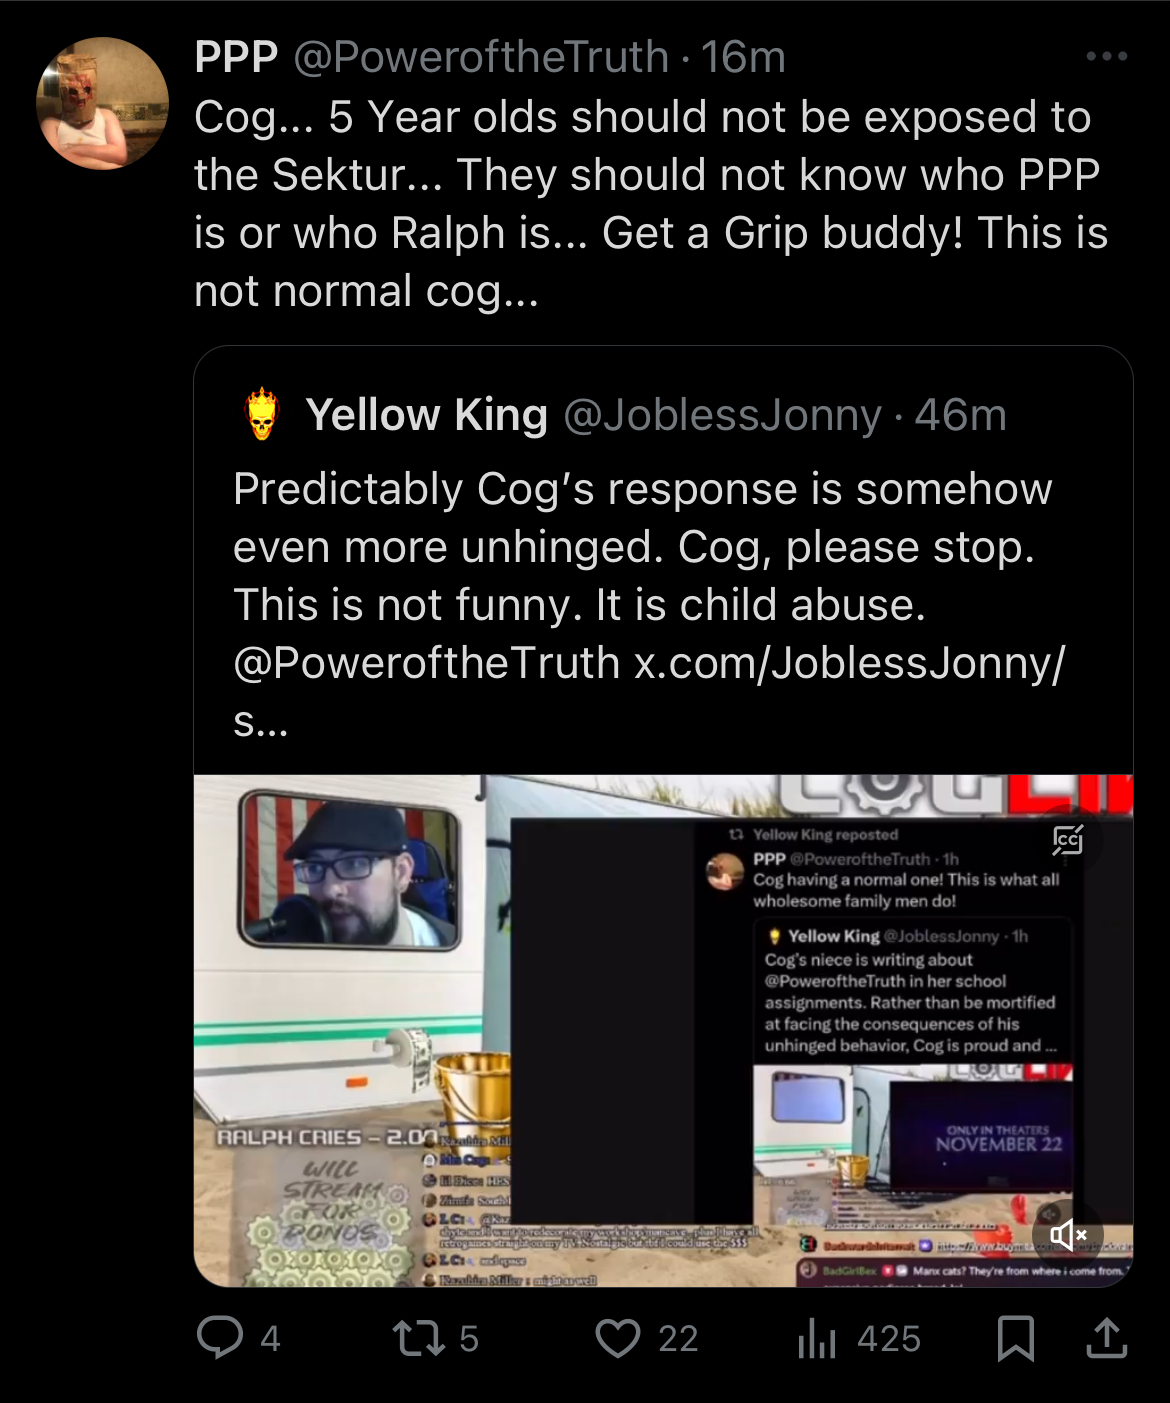Open the PPP display name

tap(236, 57)
